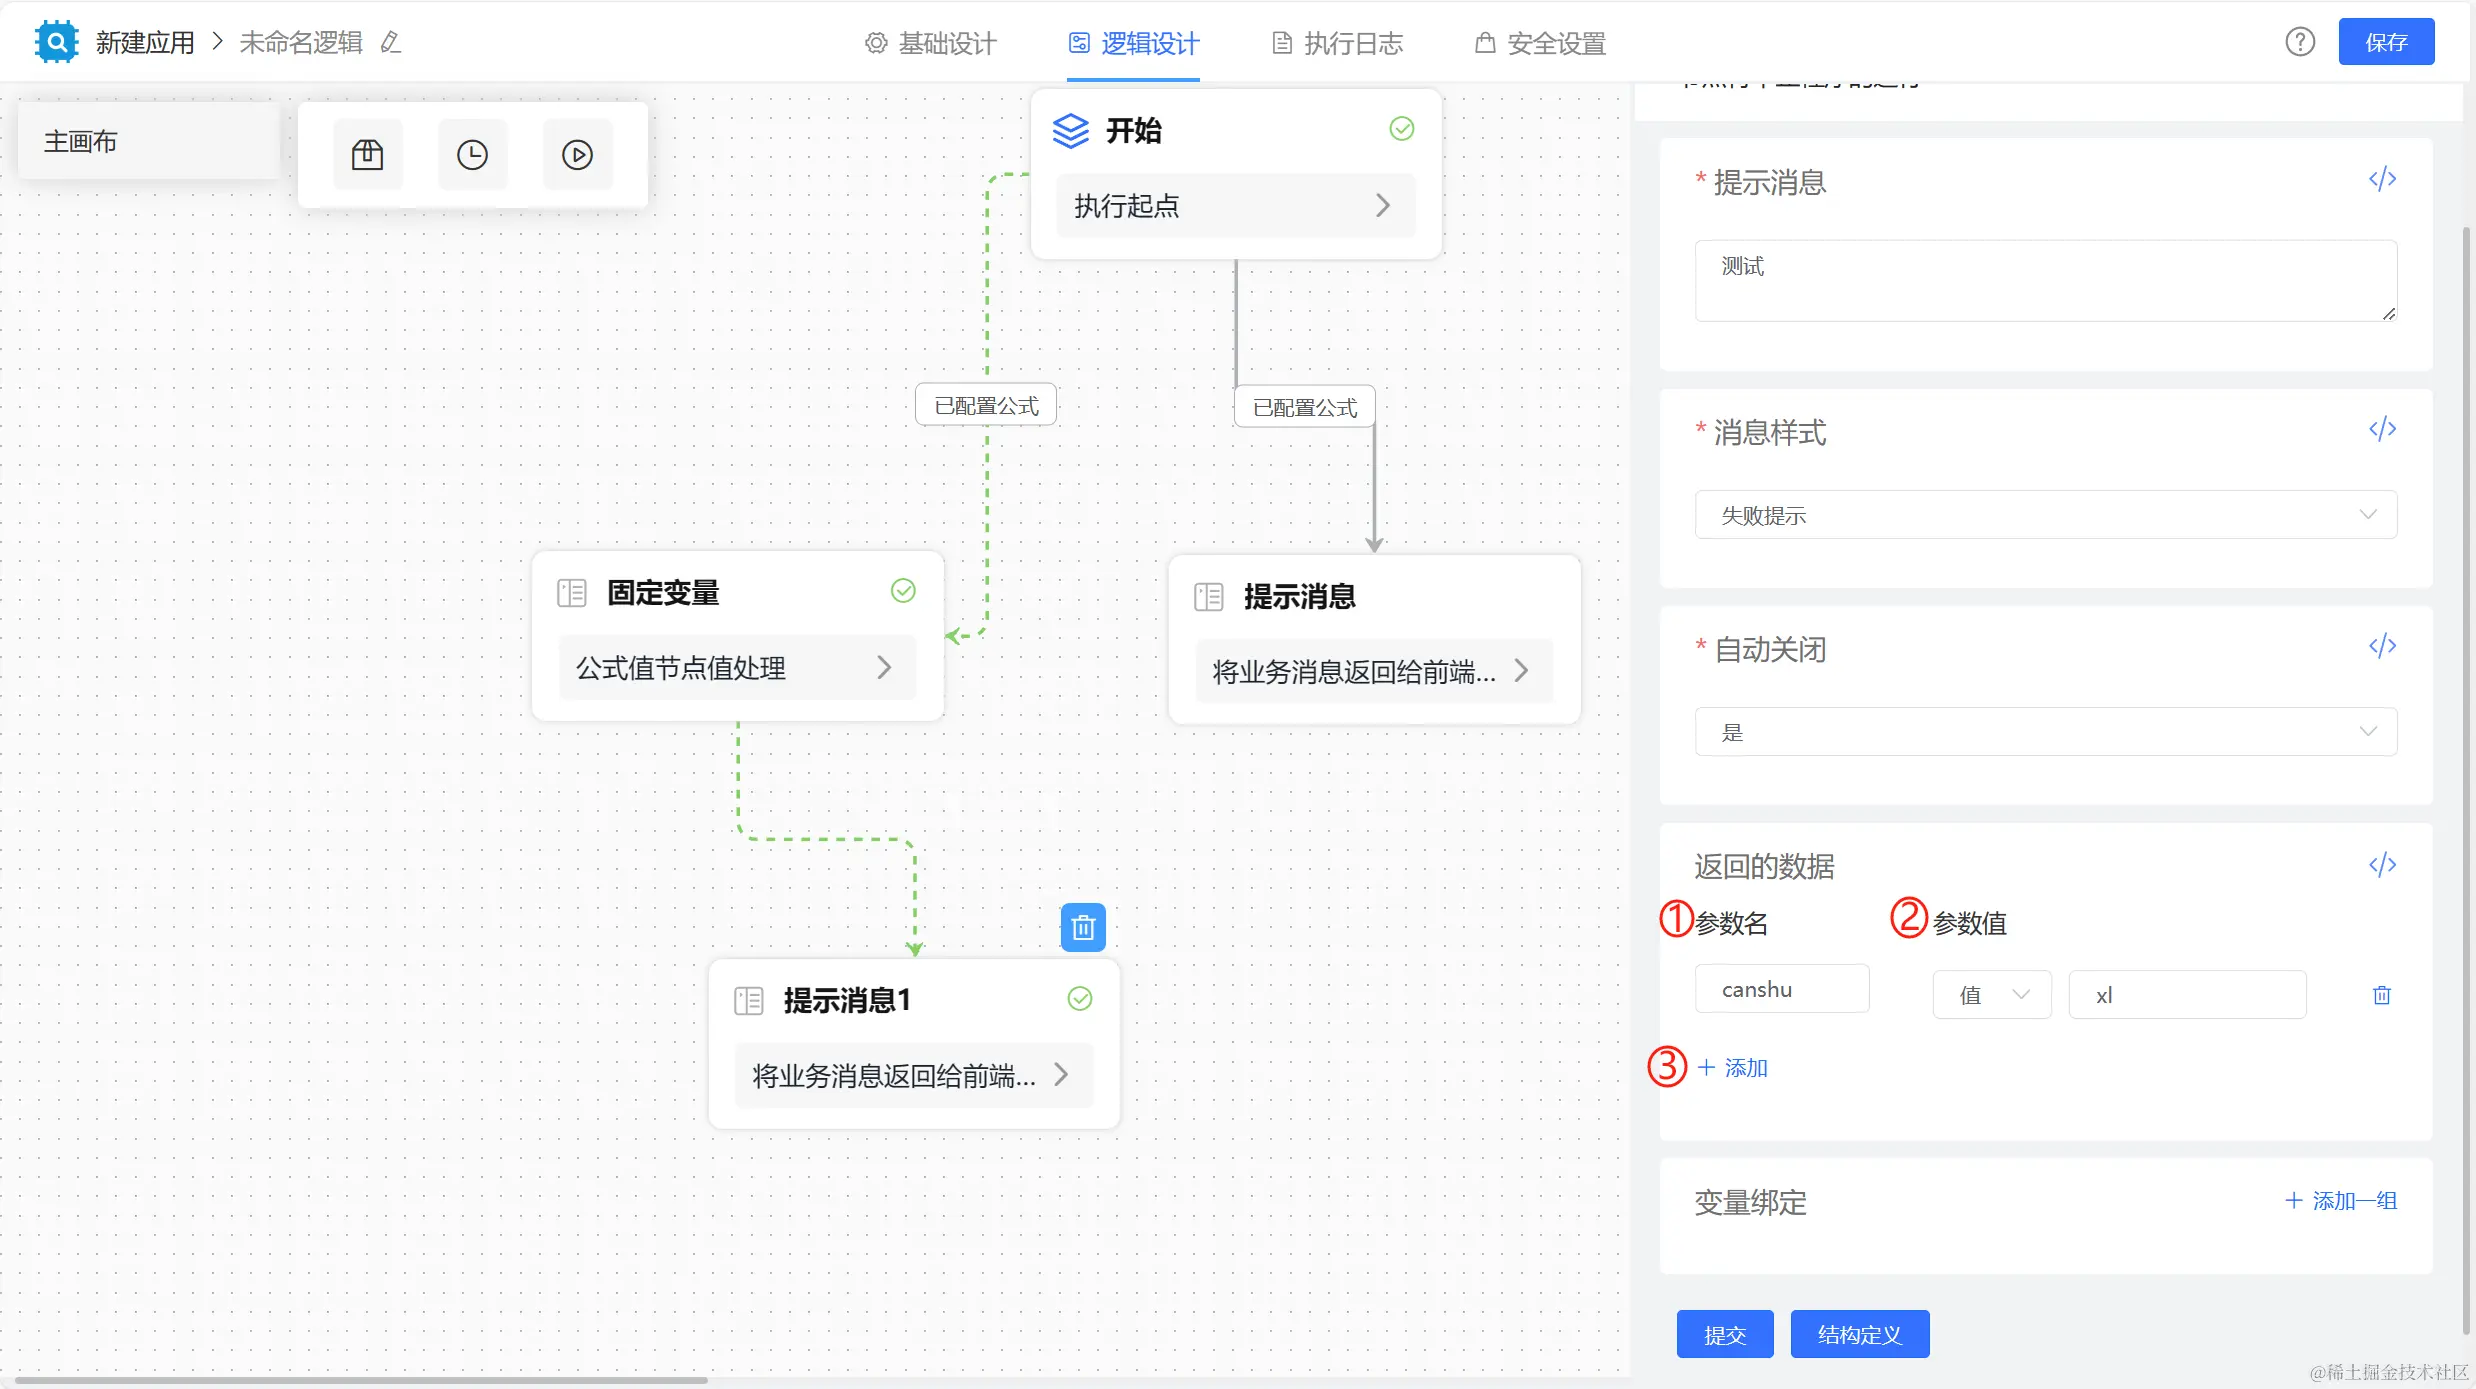Open the 消息样式 dropdown showing 失败提示

click(2045, 515)
